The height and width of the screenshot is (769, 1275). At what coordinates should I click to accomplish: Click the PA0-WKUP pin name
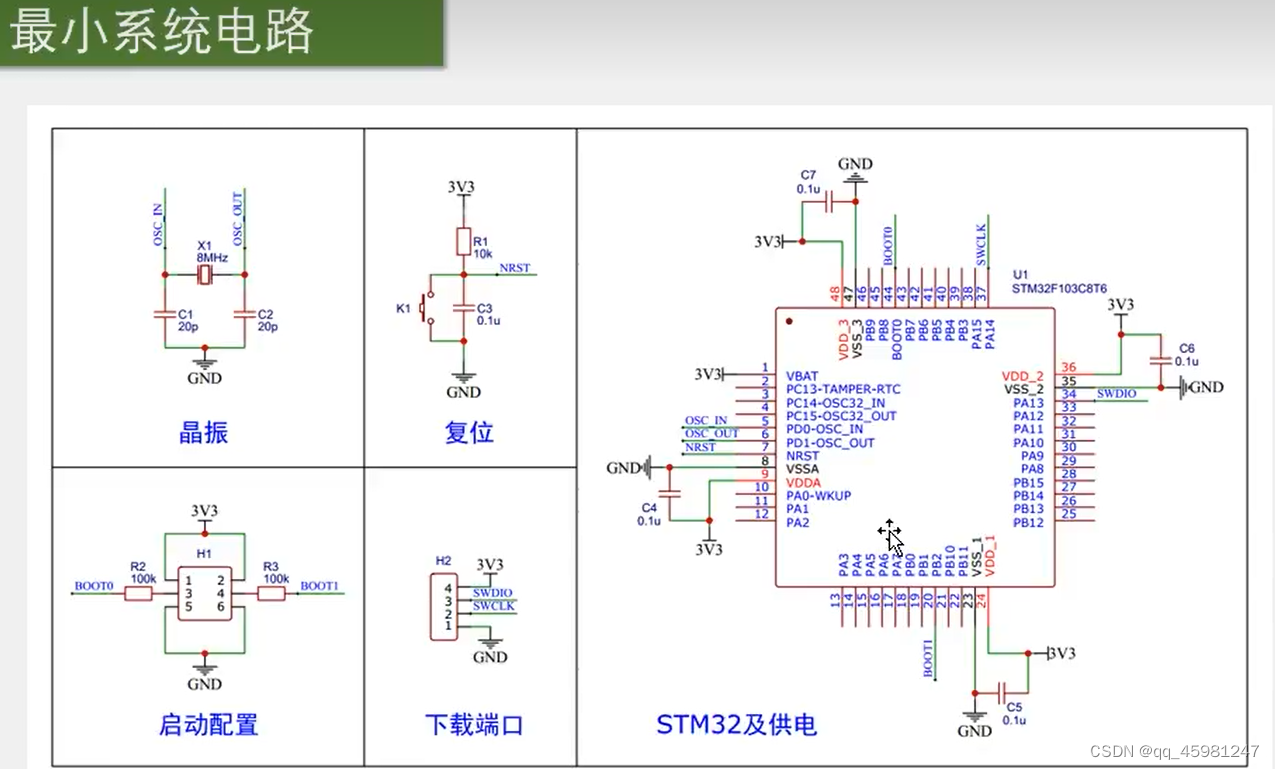[818, 496]
